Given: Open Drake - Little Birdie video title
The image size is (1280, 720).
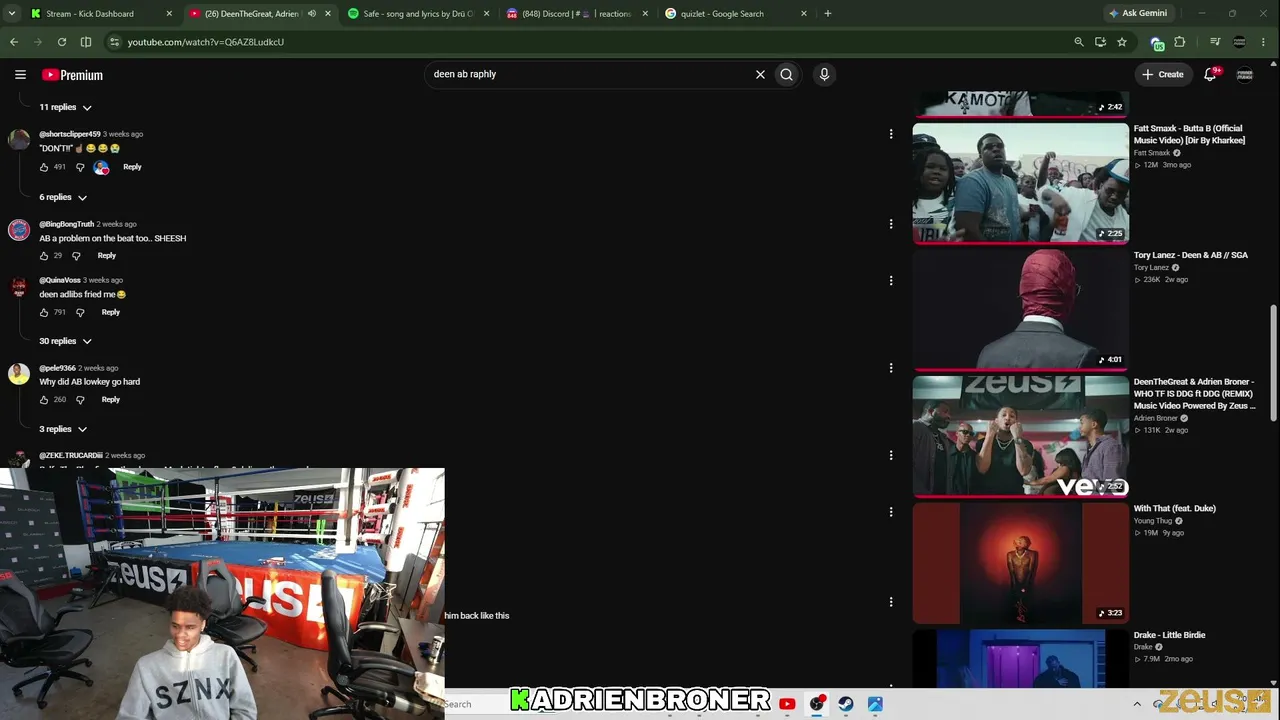Looking at the screenshot, I should (1169, 635).
